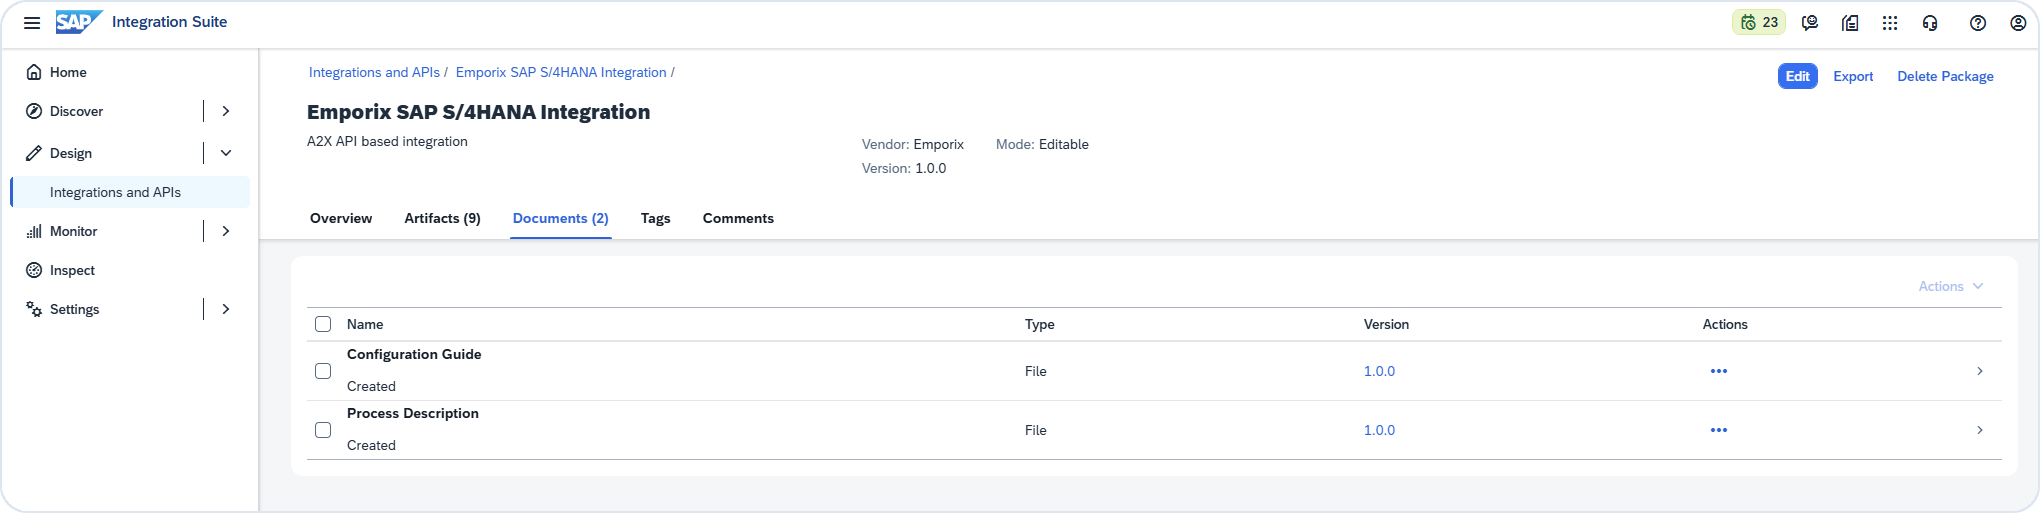
Task: Click the Integration Suite title text
Action: click(169, 22)
